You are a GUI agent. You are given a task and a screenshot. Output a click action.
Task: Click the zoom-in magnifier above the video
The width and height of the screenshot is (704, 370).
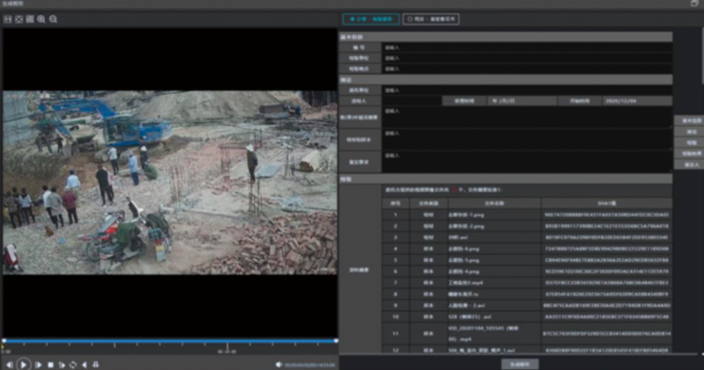click(x=41, y=19)
